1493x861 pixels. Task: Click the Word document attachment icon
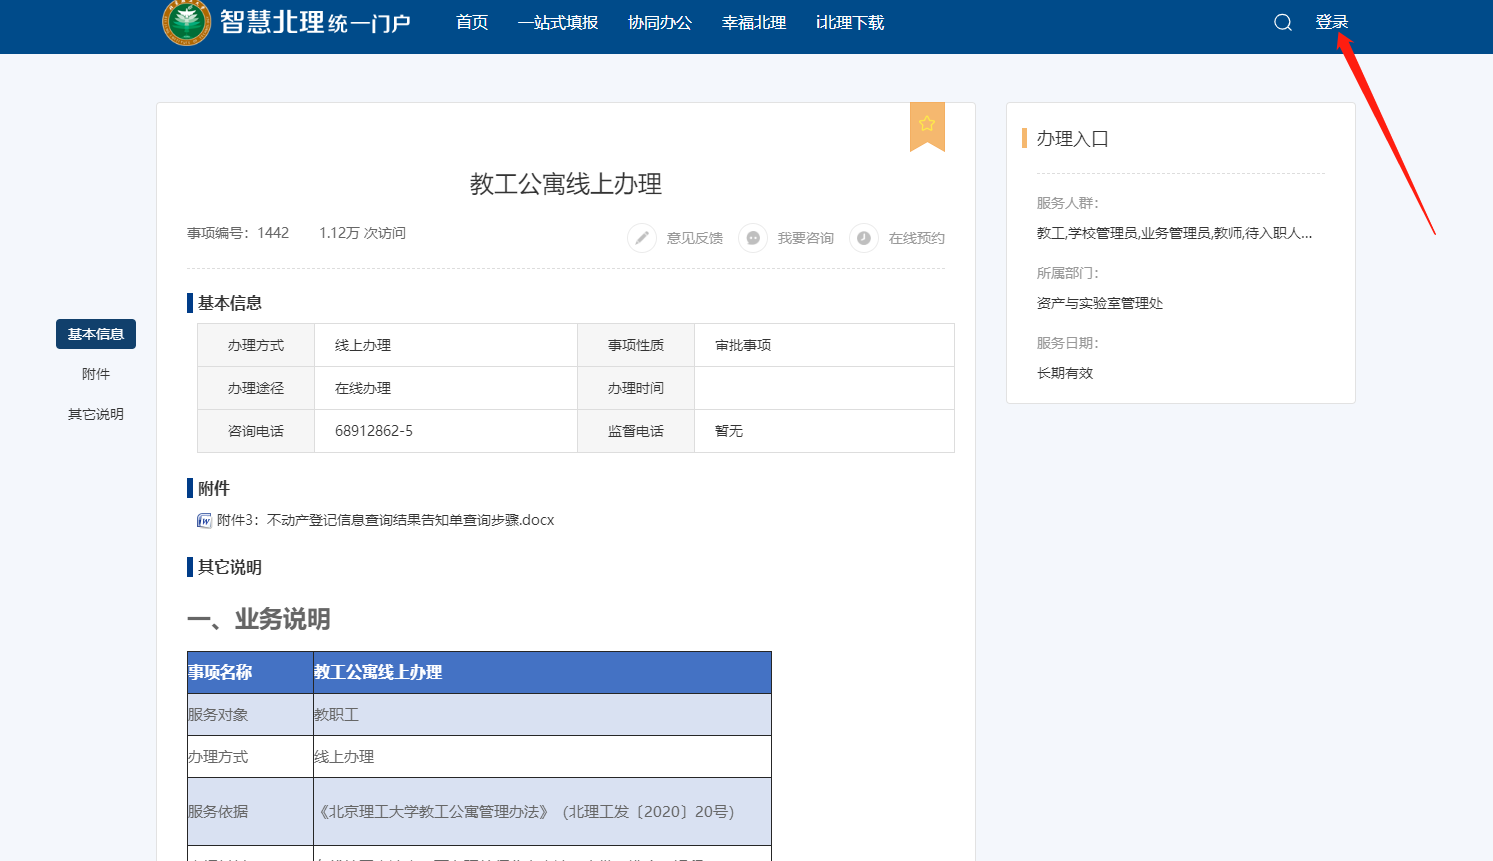(x=204, y=521)
